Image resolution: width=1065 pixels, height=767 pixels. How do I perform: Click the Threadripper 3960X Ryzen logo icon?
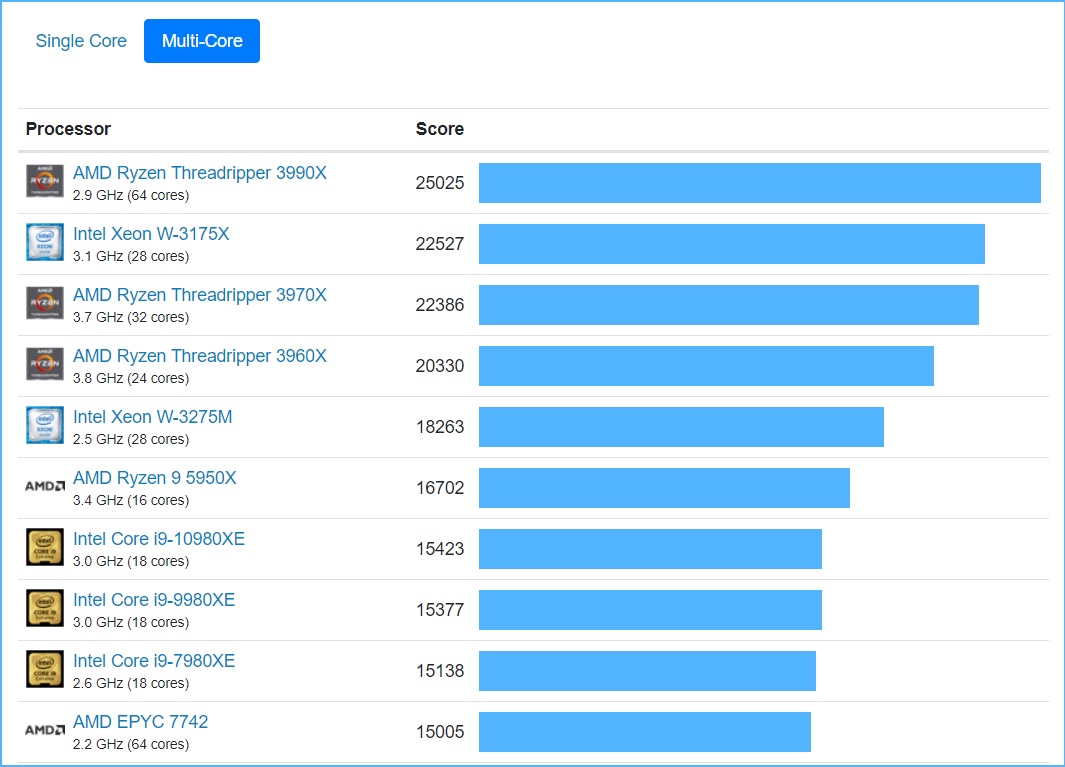(45, 364)
